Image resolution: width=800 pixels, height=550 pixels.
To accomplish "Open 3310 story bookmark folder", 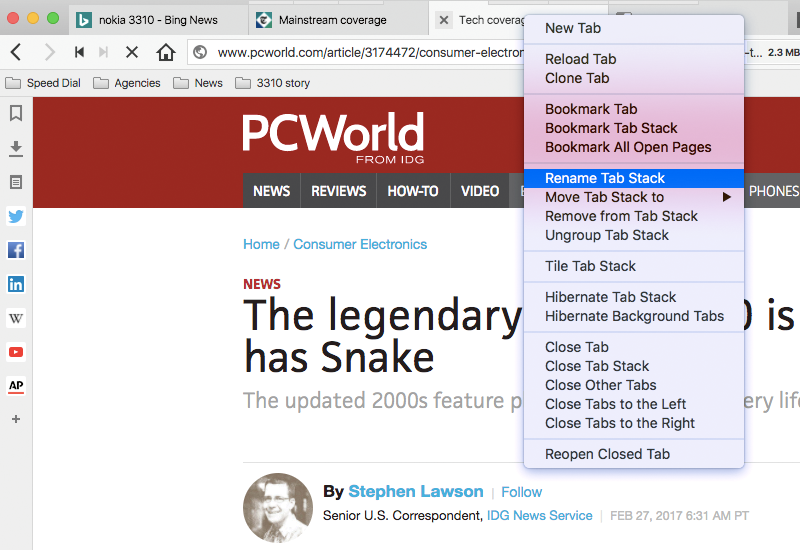I will point(272,83).
